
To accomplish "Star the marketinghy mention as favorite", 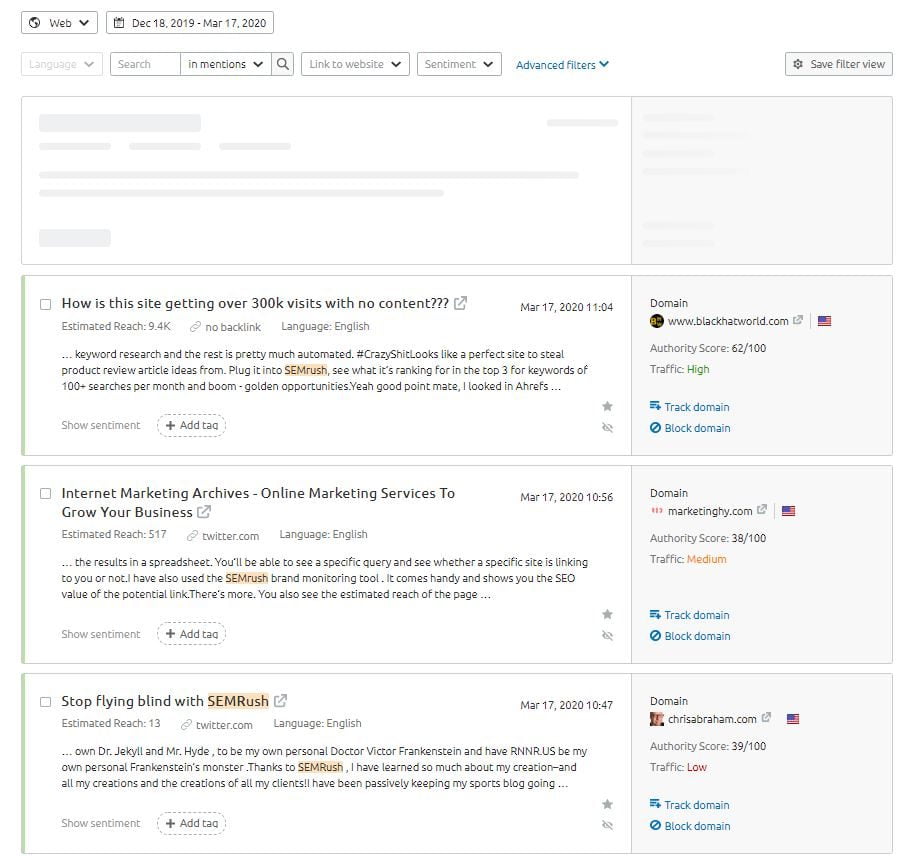I will click(x=607, y=615).
